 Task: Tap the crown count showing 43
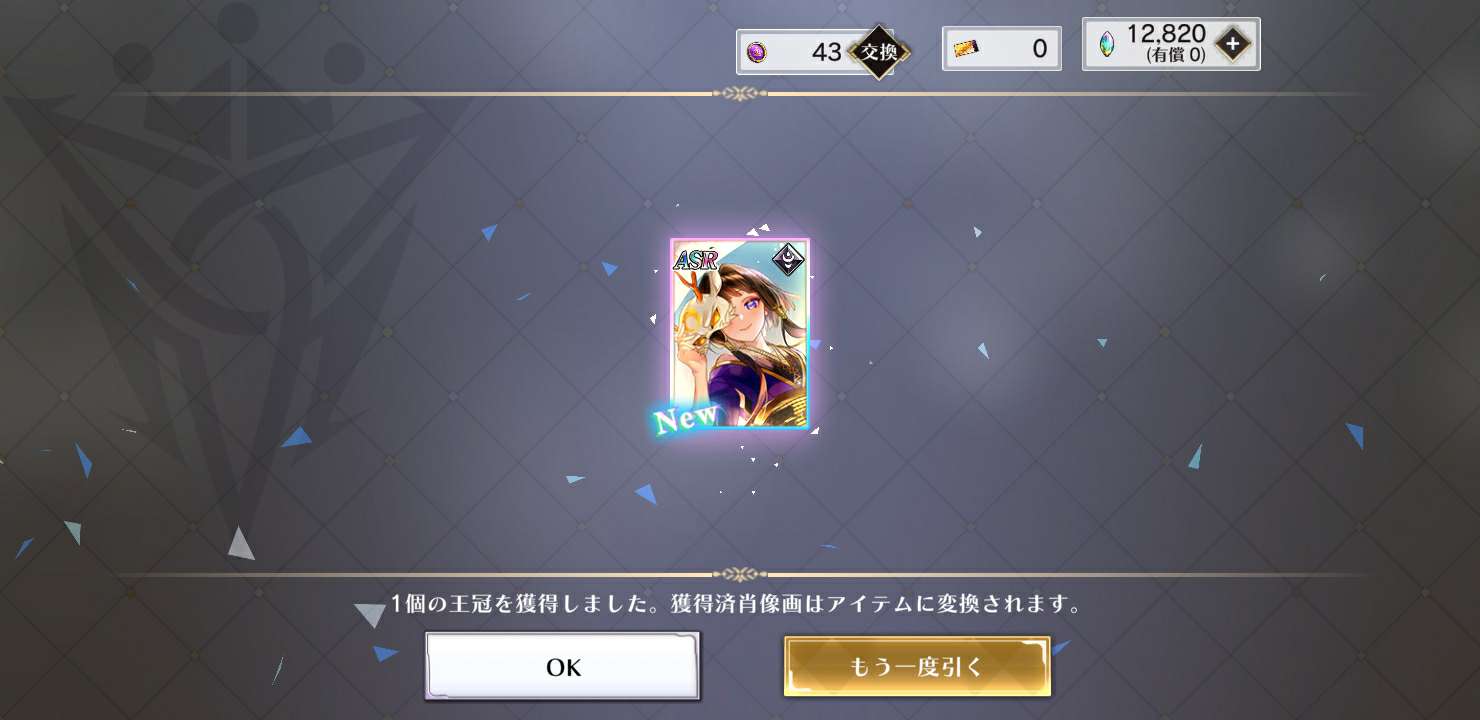(827, 52)
